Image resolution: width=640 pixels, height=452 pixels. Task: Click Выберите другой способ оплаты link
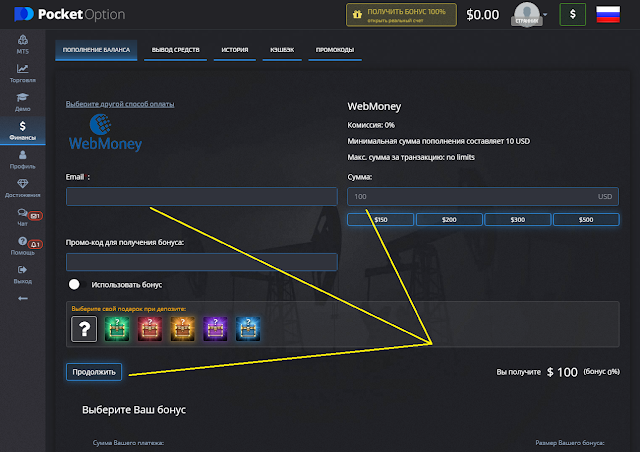[120, 104]
